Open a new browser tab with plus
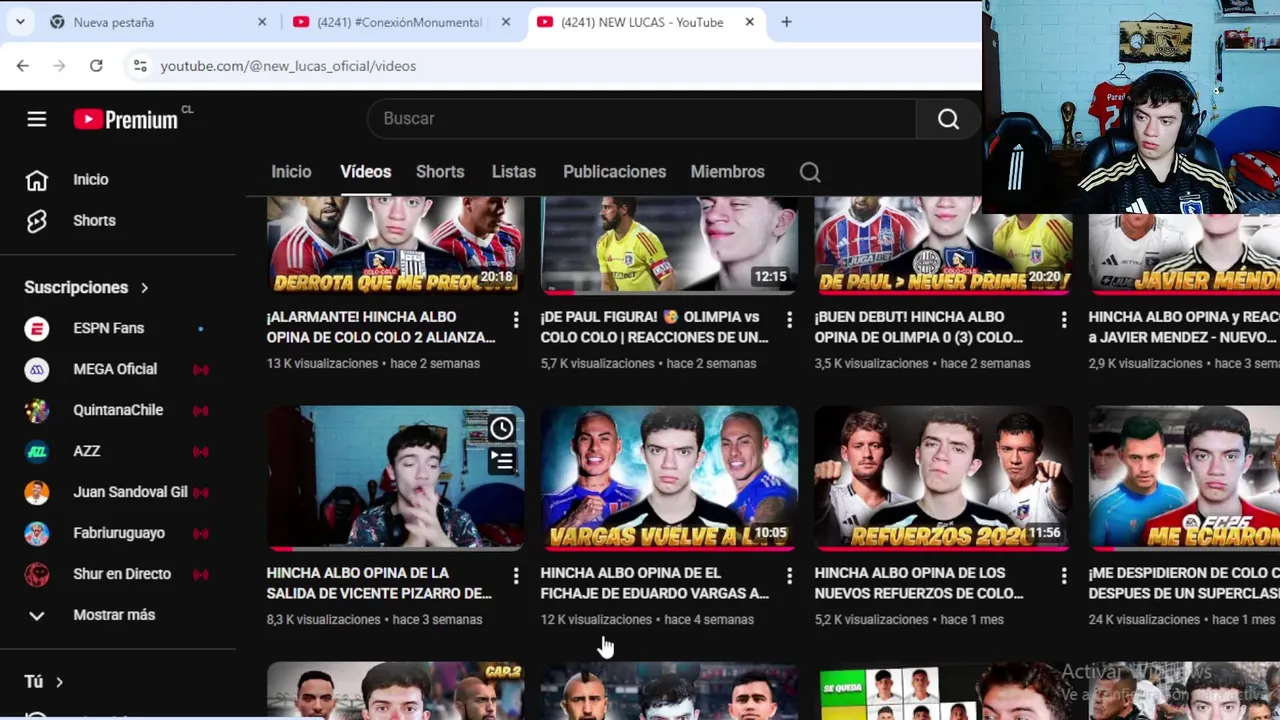Screen dimensions: 1280x720 [786, 22]
